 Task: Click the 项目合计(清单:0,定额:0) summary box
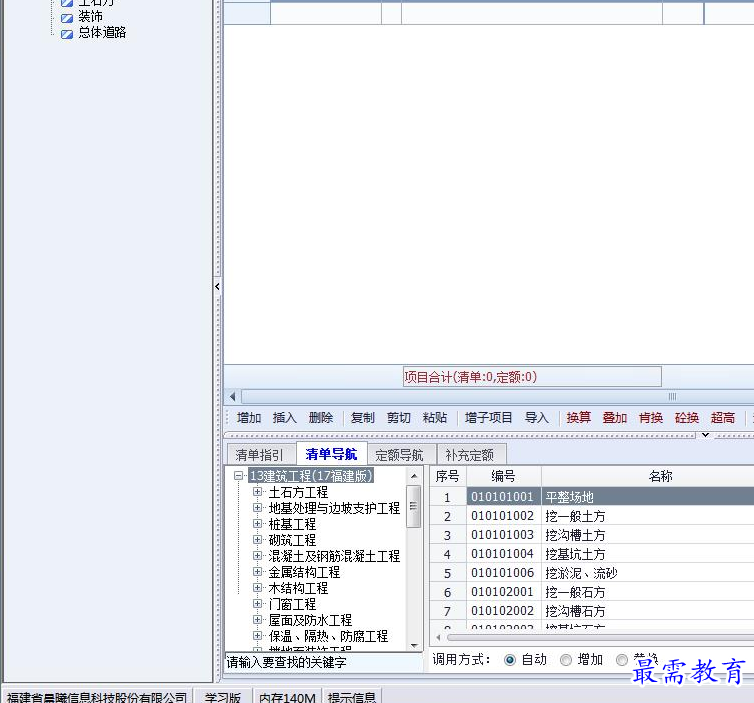tap(532, 377)
